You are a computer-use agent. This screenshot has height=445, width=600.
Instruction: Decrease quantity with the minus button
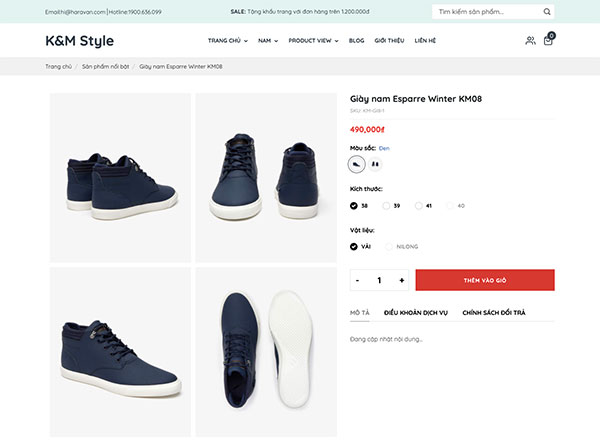(357, 280)
